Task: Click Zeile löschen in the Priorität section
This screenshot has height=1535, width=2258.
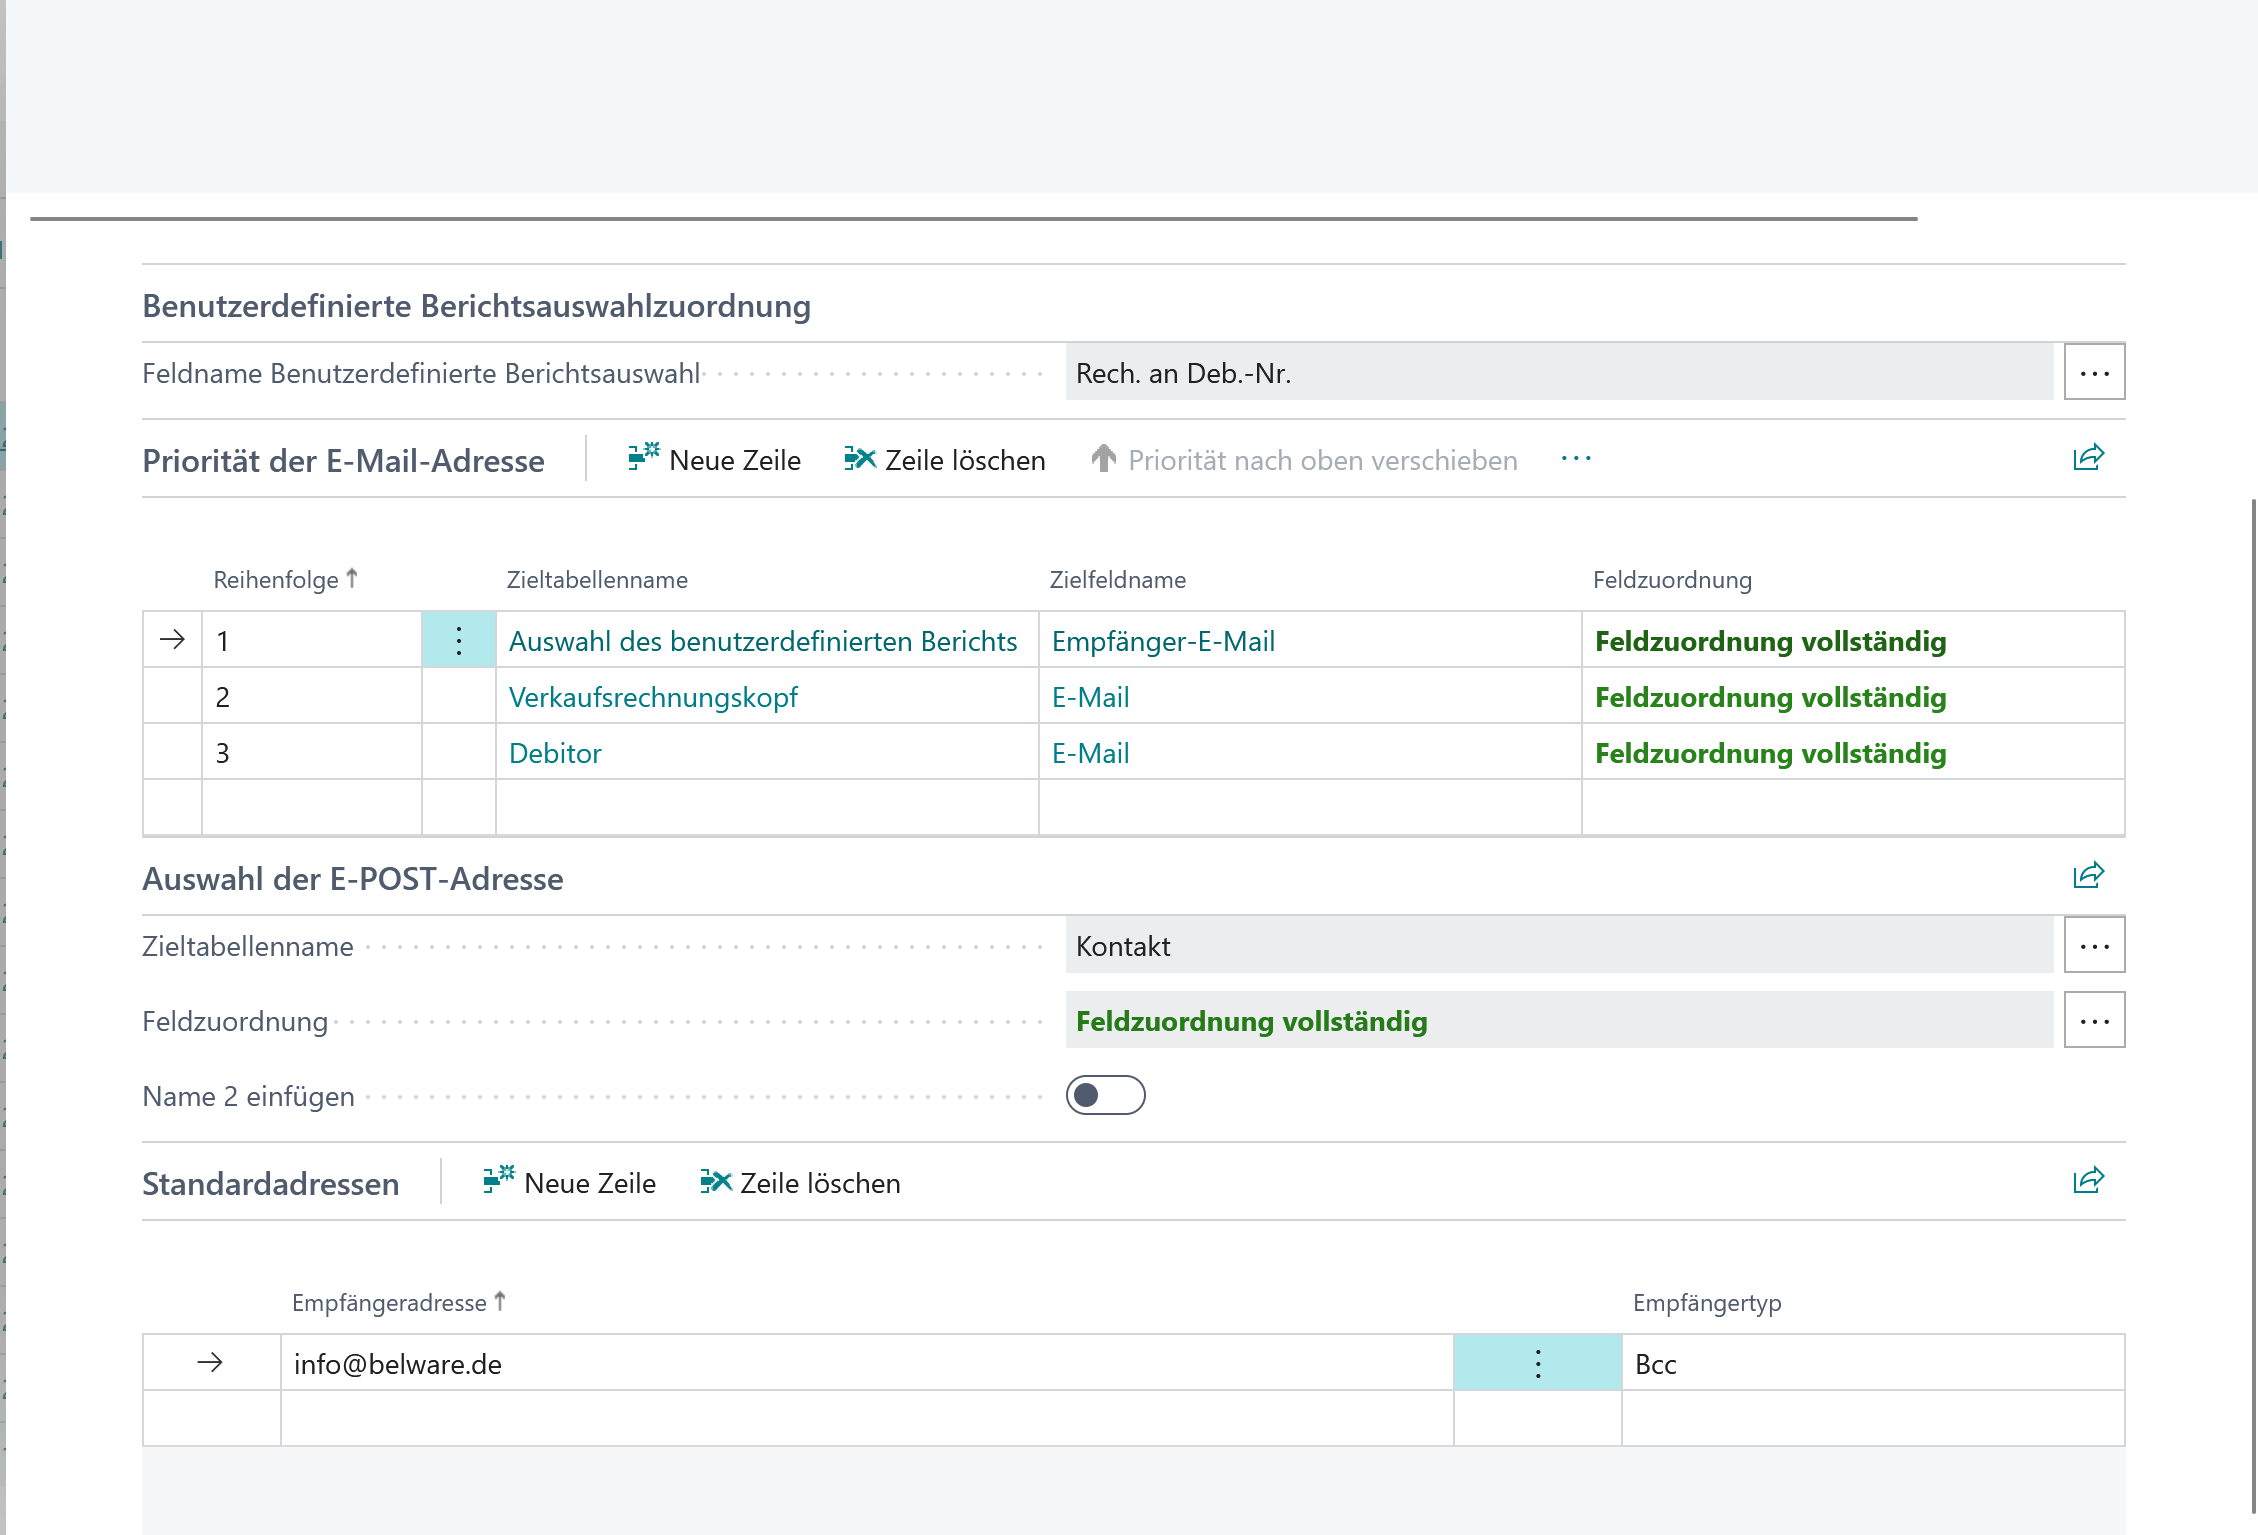Action: [x=945, y=460]
